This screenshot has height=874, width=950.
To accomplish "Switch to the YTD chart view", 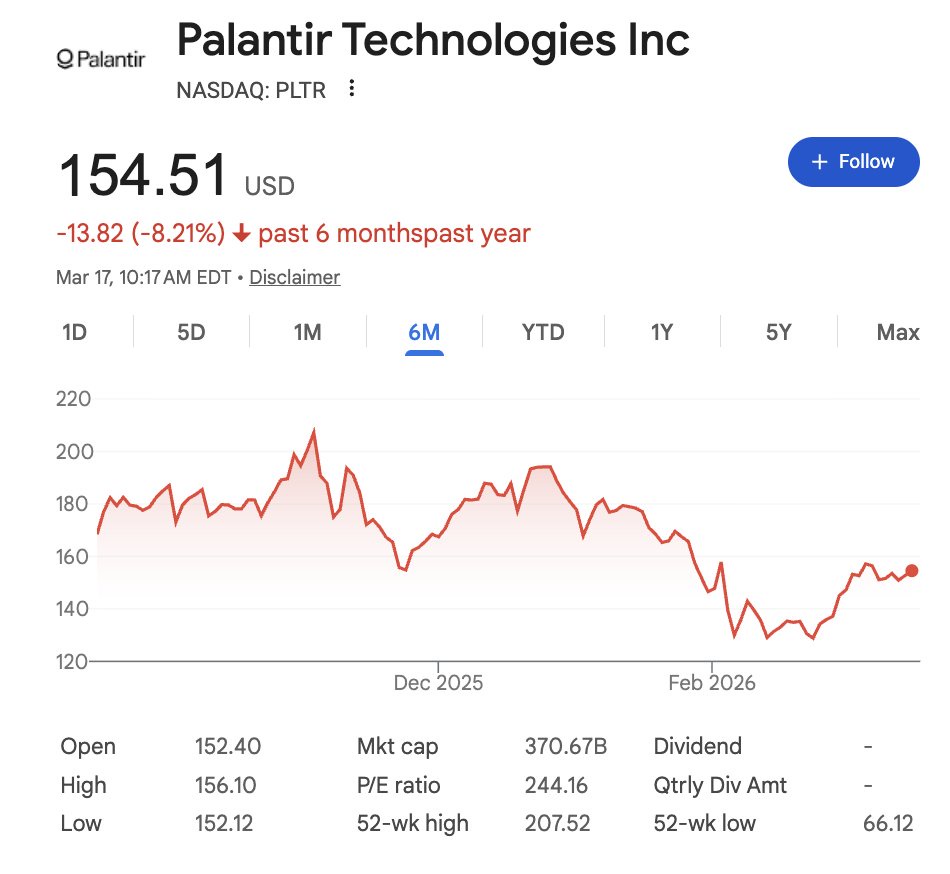I will coord(543,332).
